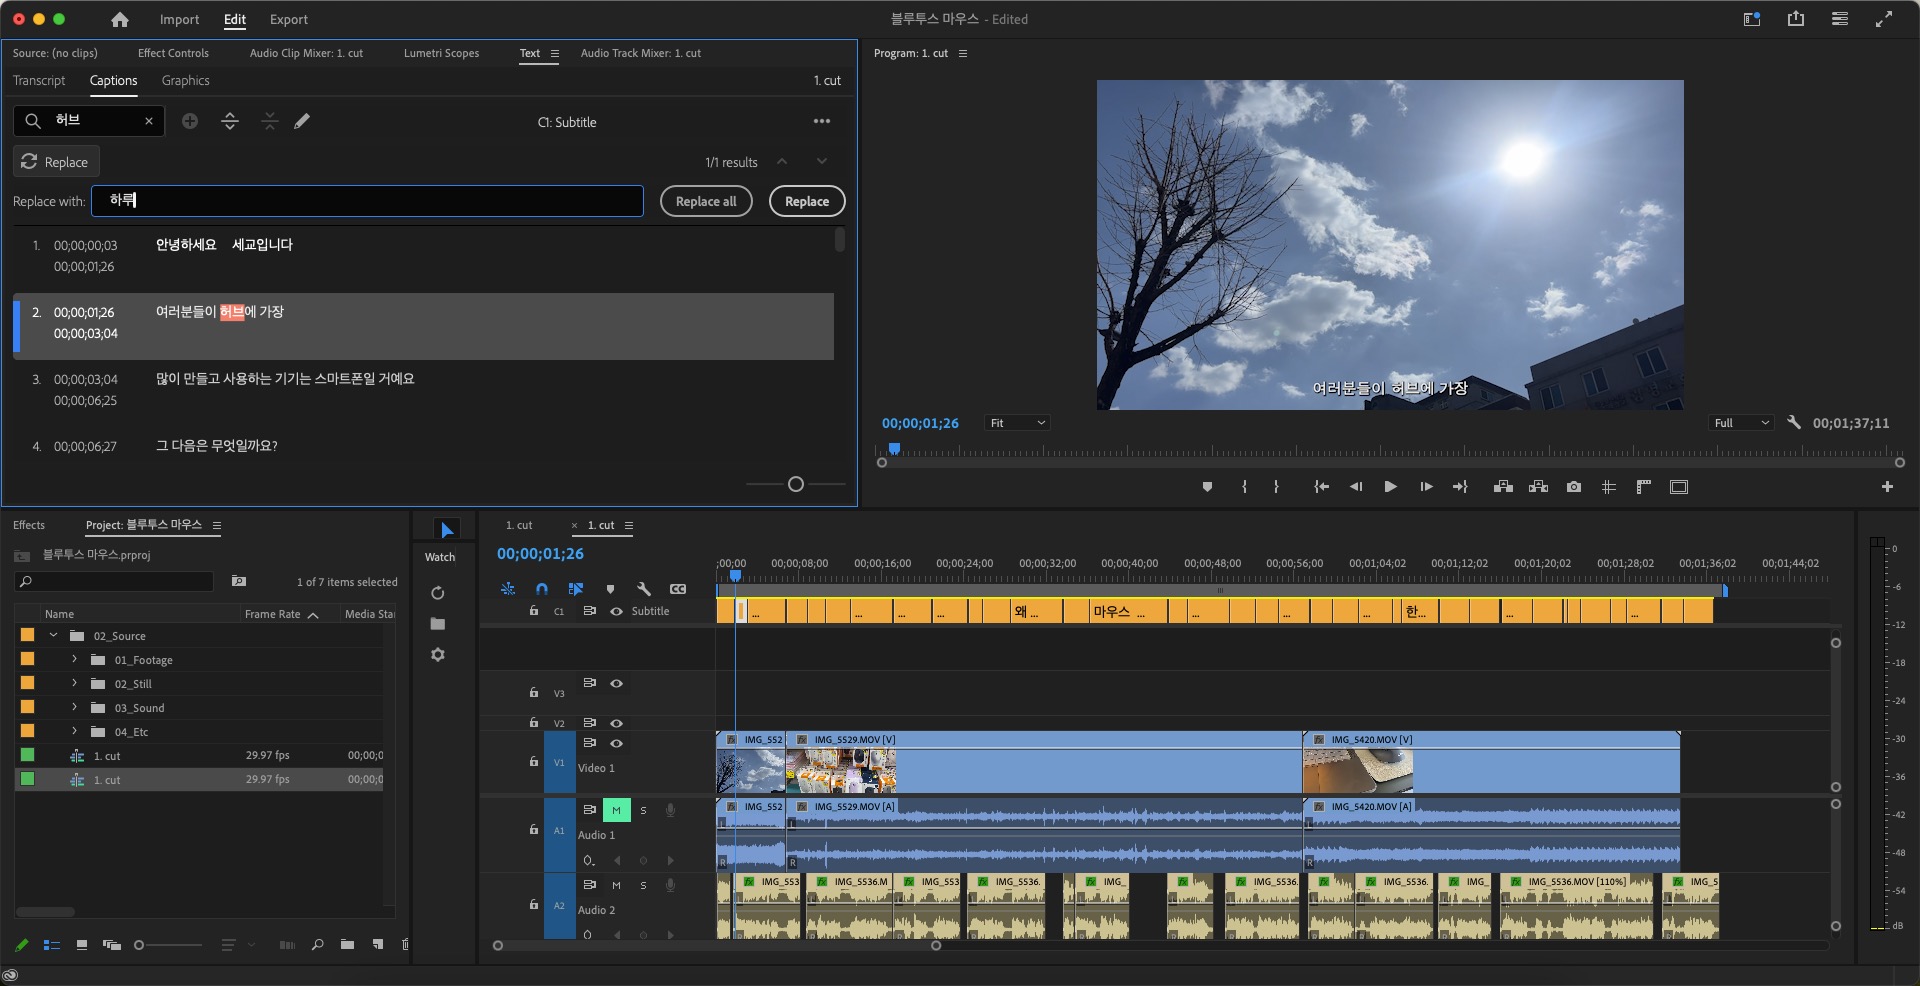Toggle Subtitle track eye visibility
This screenshot has width=1920, height=986.
point(616,611)
